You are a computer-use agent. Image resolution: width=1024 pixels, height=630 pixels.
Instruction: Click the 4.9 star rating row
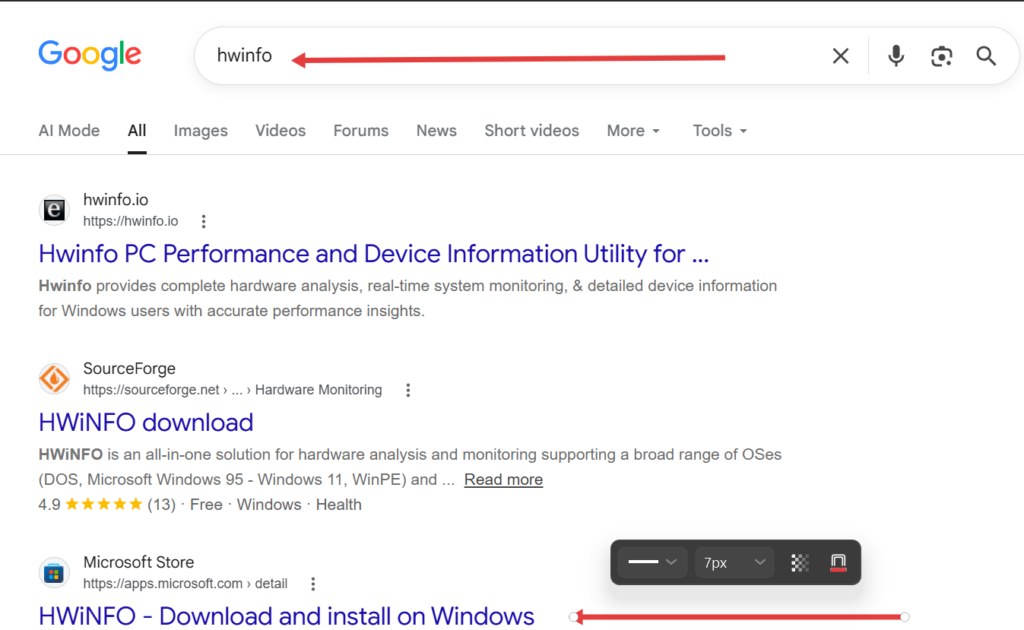coord(200,505)
